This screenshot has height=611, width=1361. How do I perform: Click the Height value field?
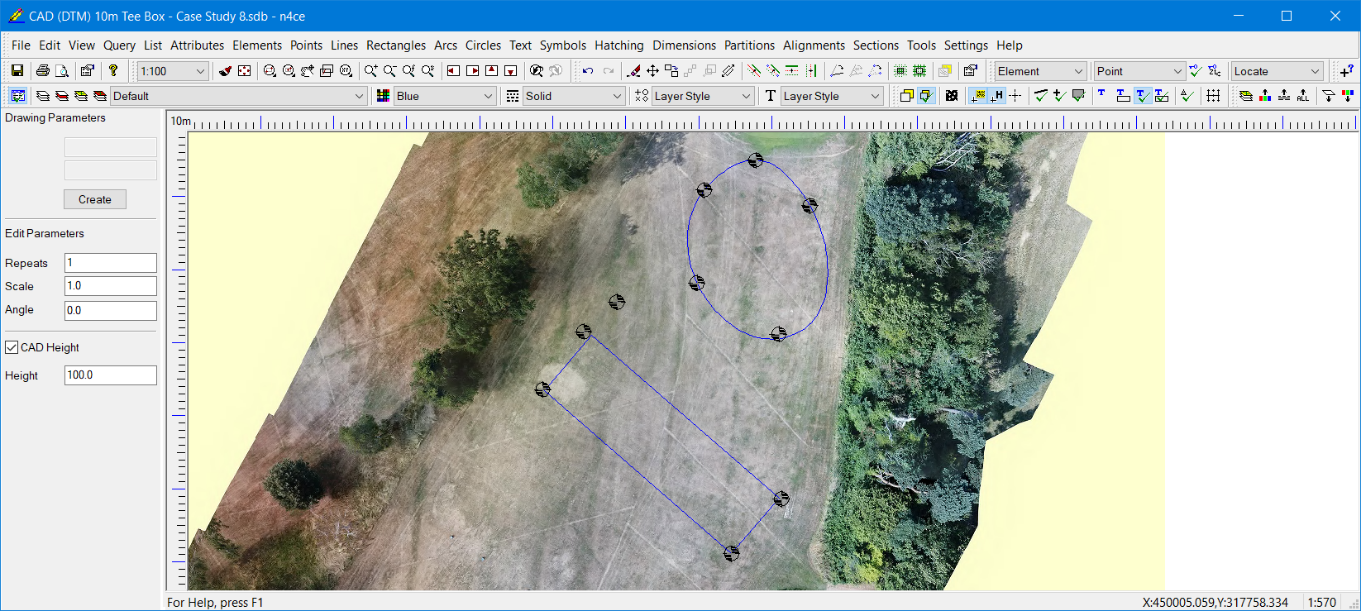pos(111,375)
